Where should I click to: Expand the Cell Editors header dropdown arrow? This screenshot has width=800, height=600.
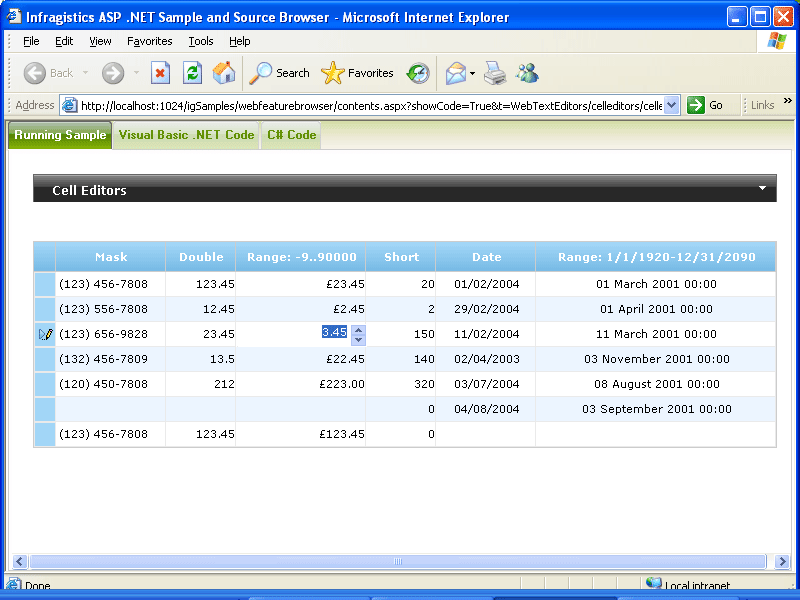[x=763, y=187]
